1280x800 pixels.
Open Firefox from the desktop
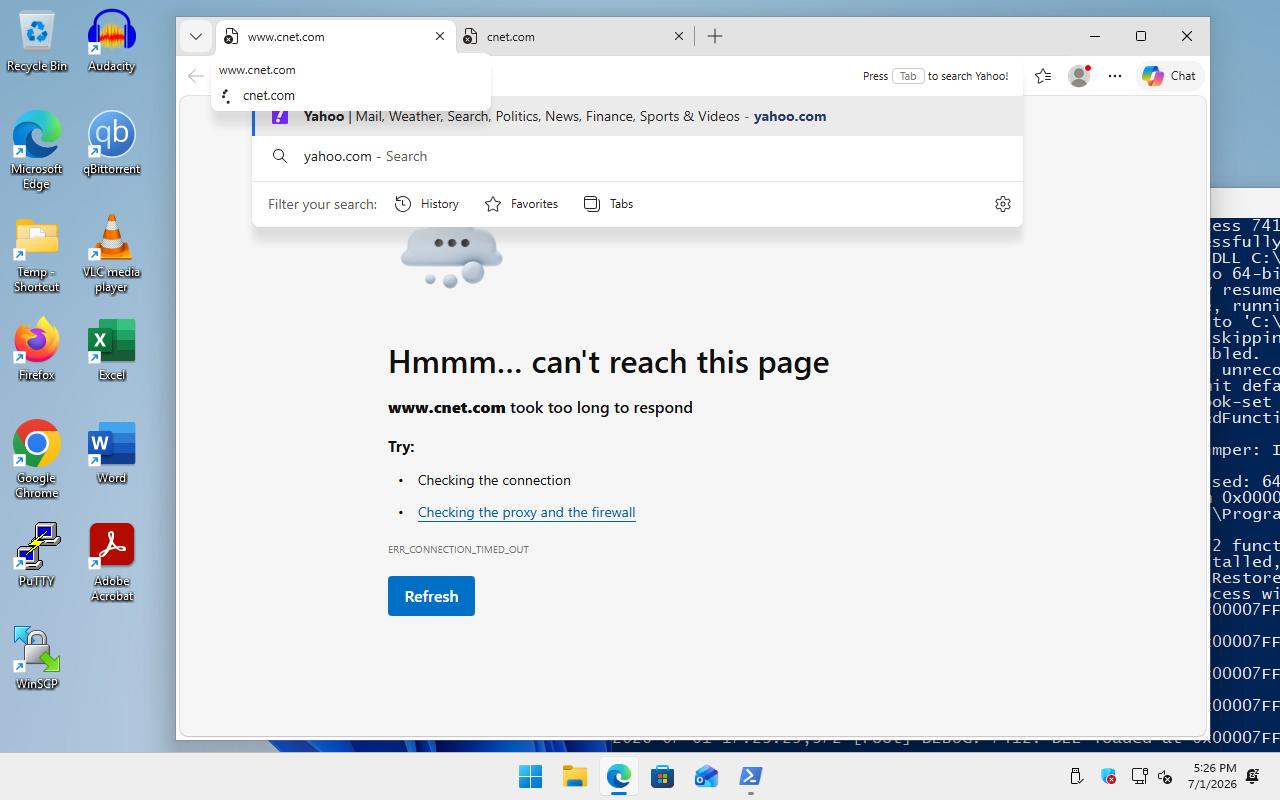[37, 350]
